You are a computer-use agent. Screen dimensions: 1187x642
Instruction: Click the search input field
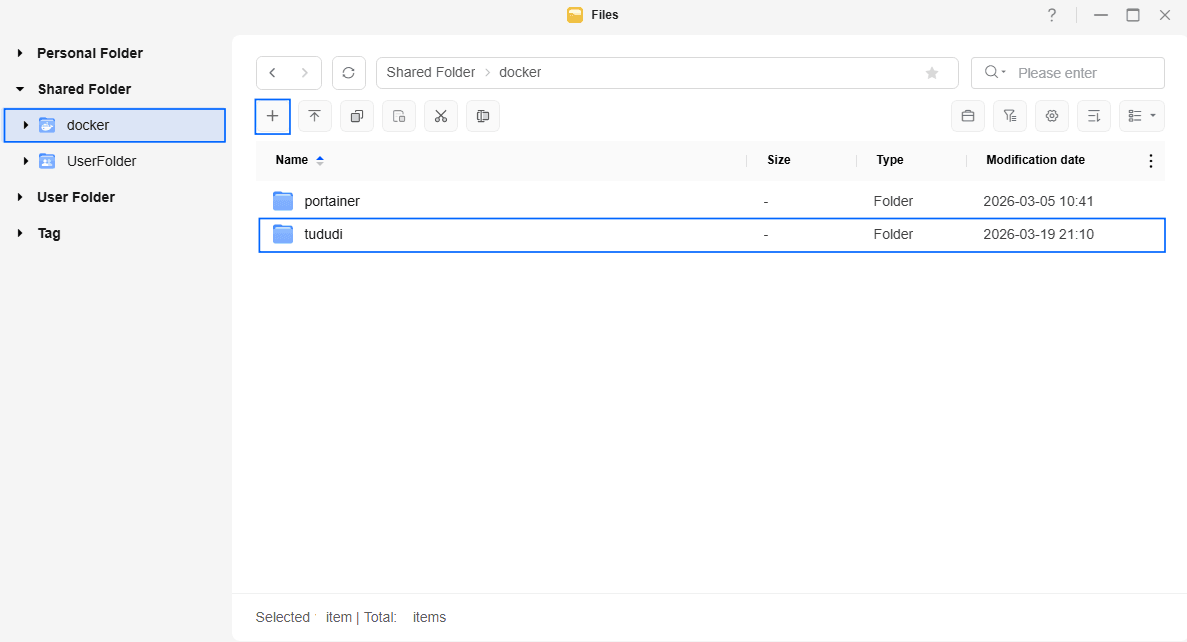[1085, 73]
